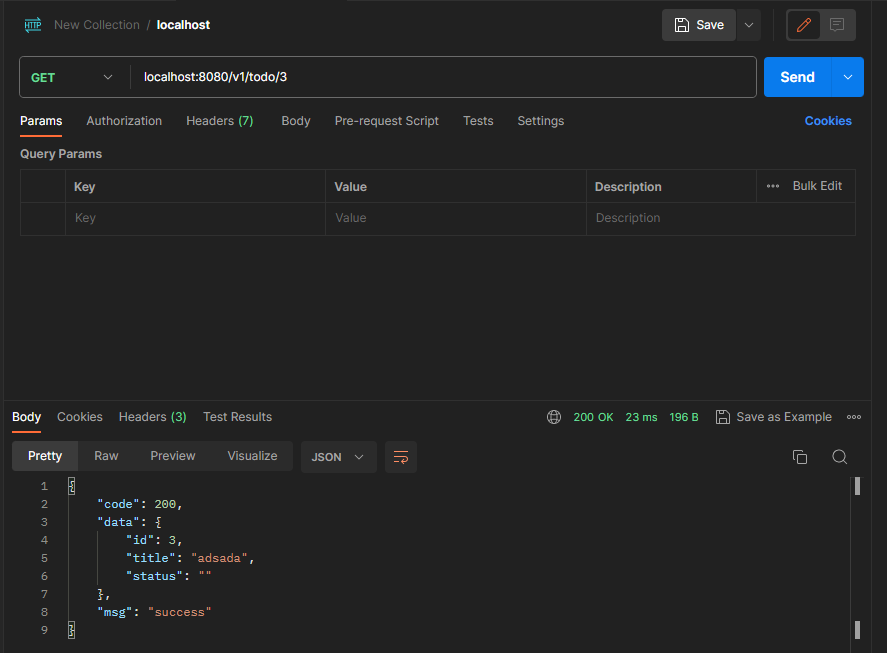Search in the response body

point(839,457)
